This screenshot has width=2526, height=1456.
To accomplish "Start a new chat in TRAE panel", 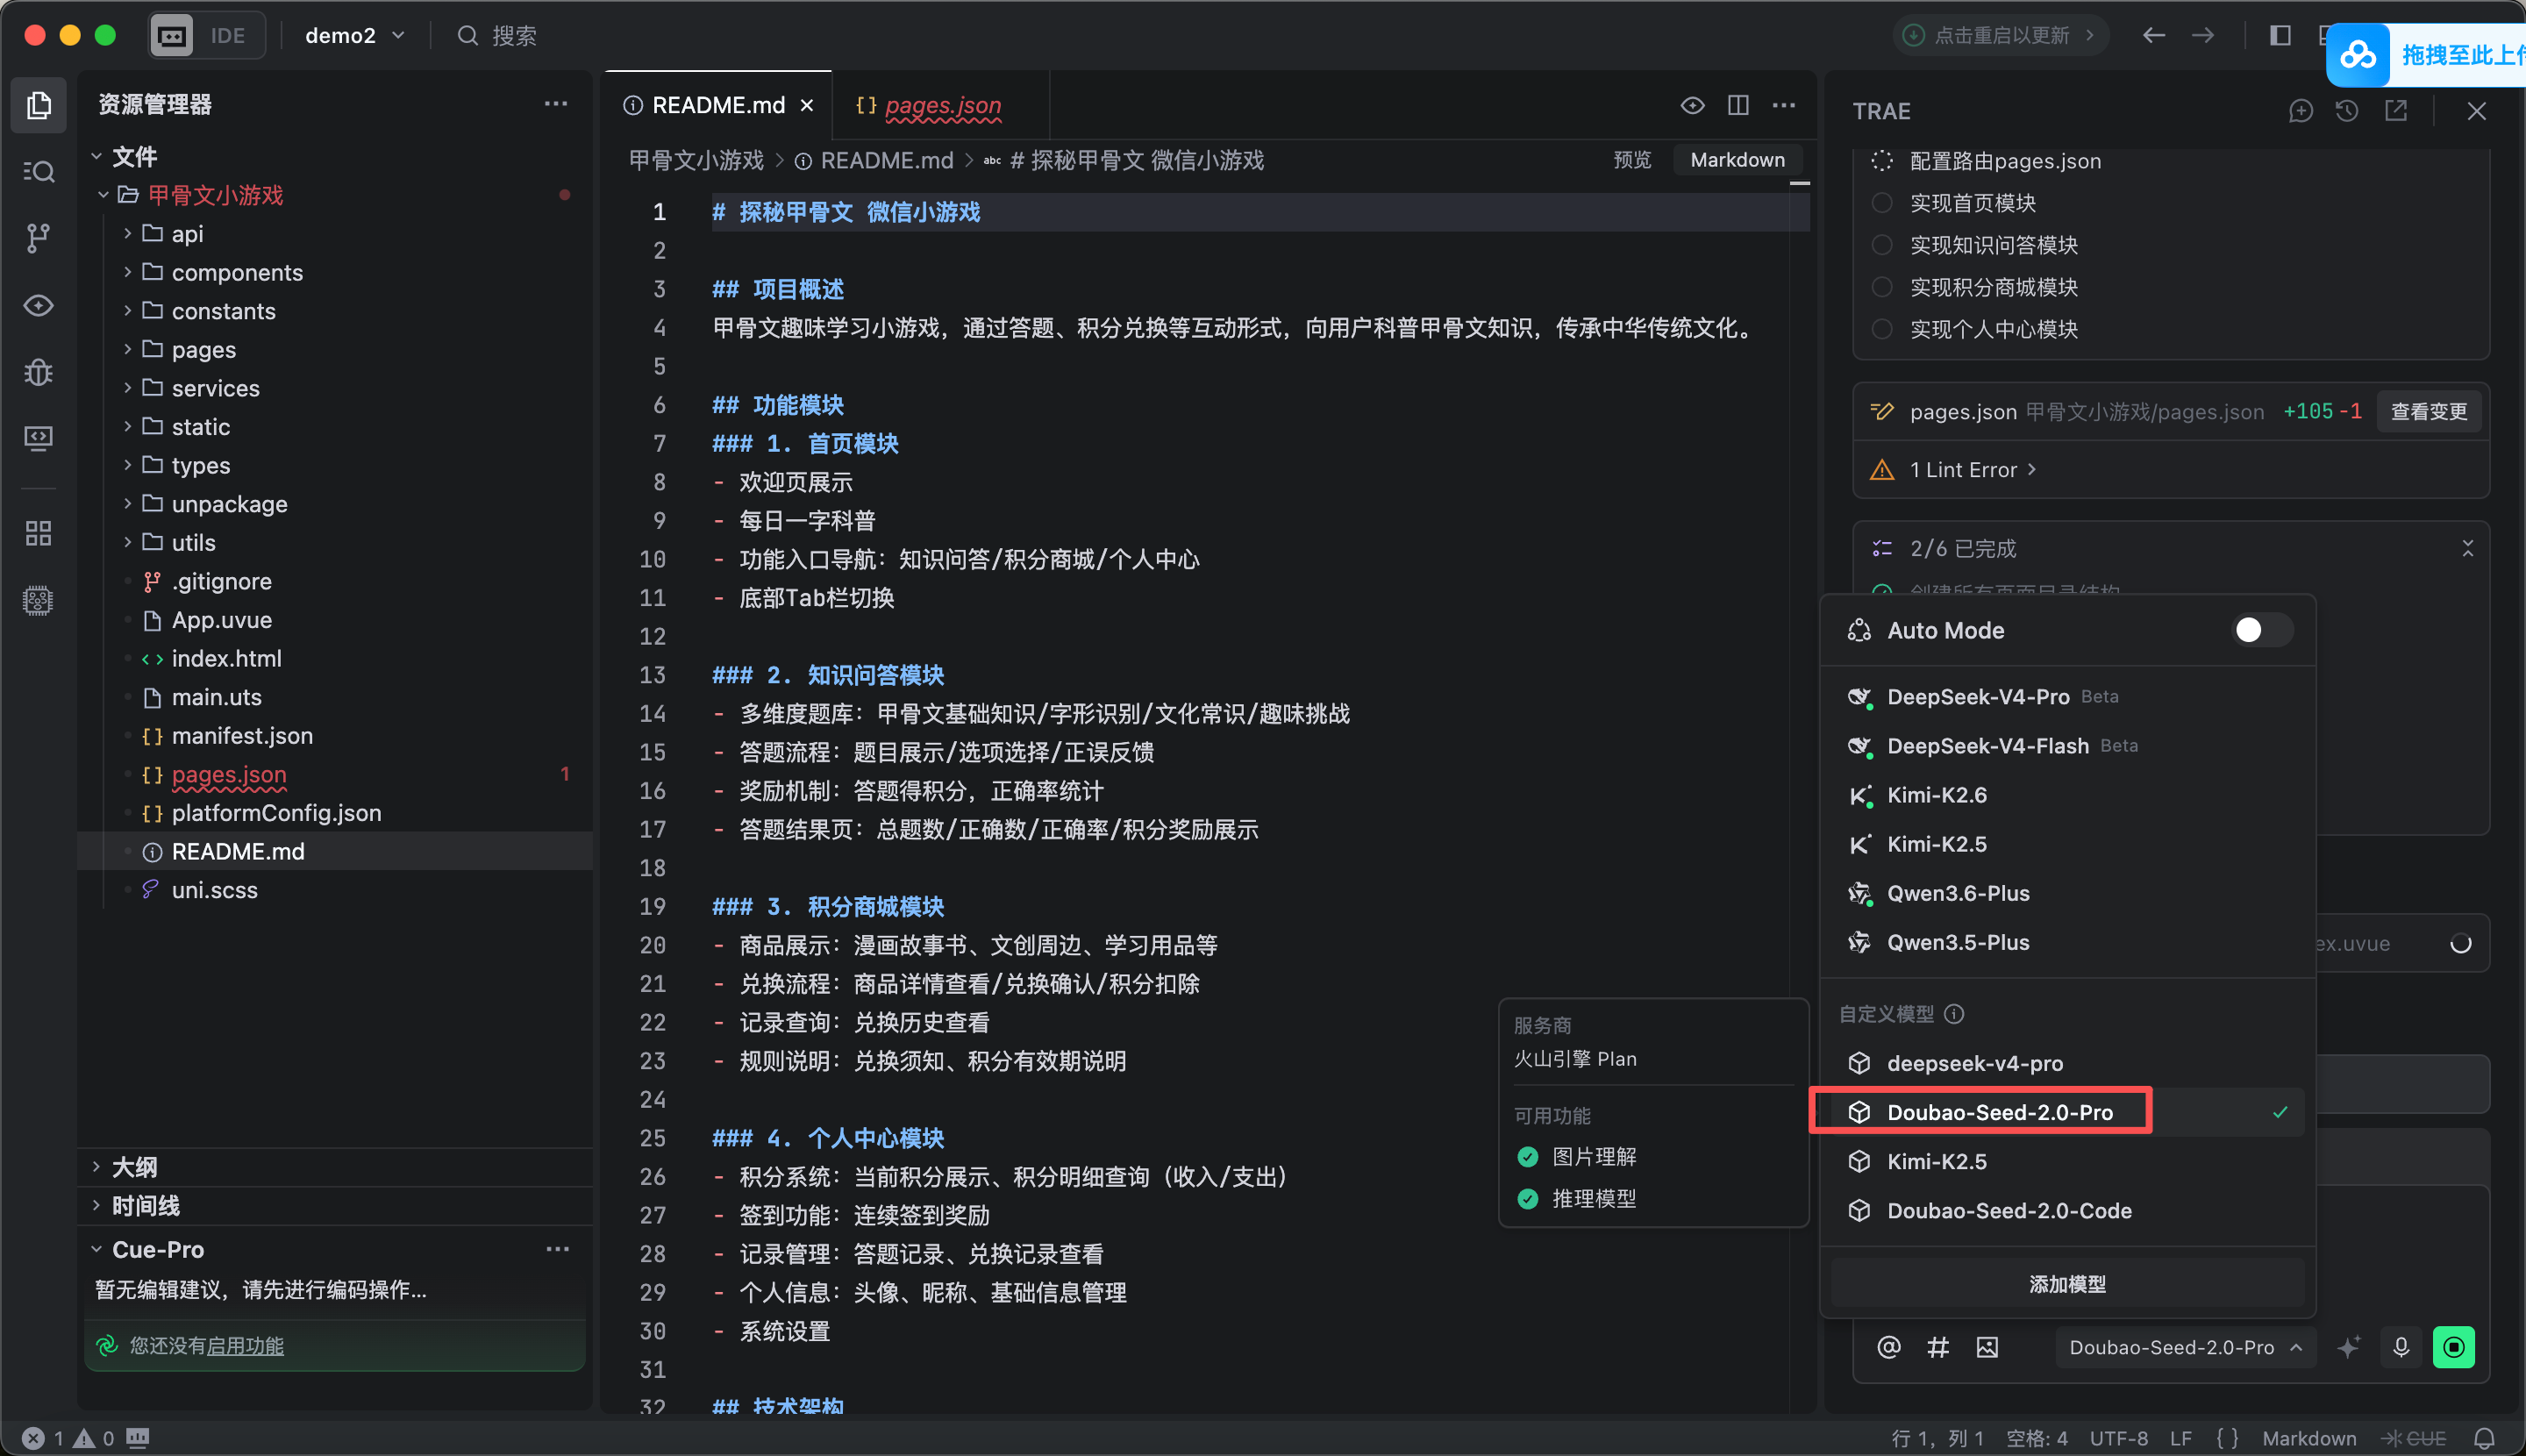I will tap(2301, 110).
